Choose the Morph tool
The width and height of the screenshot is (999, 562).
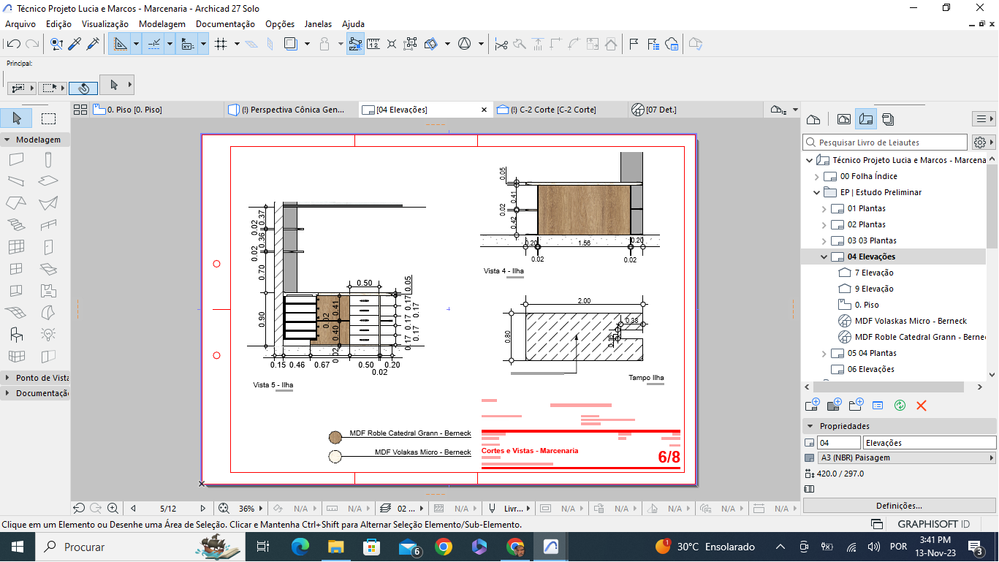coord(48,313)
